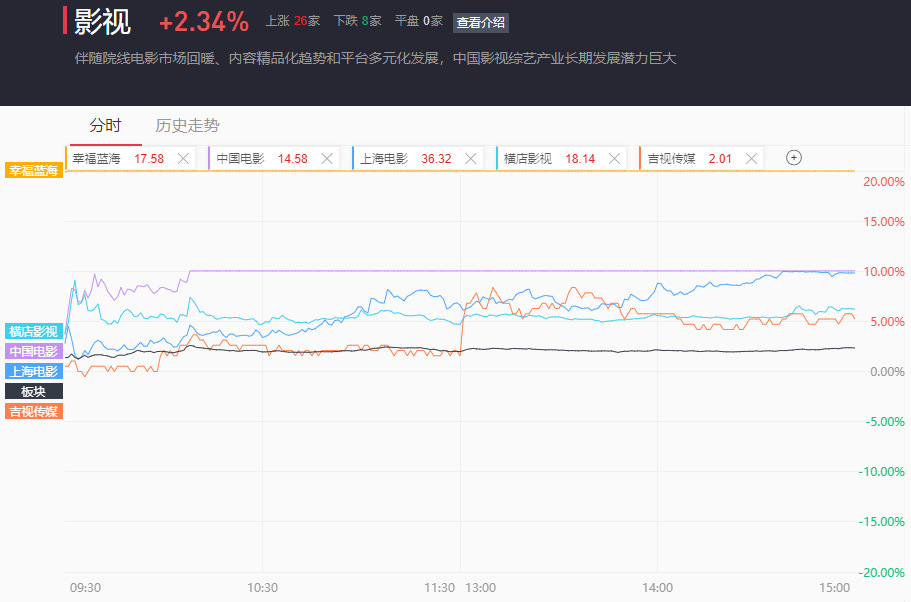Toggle the 上海电影 legend label

point(34,371)
